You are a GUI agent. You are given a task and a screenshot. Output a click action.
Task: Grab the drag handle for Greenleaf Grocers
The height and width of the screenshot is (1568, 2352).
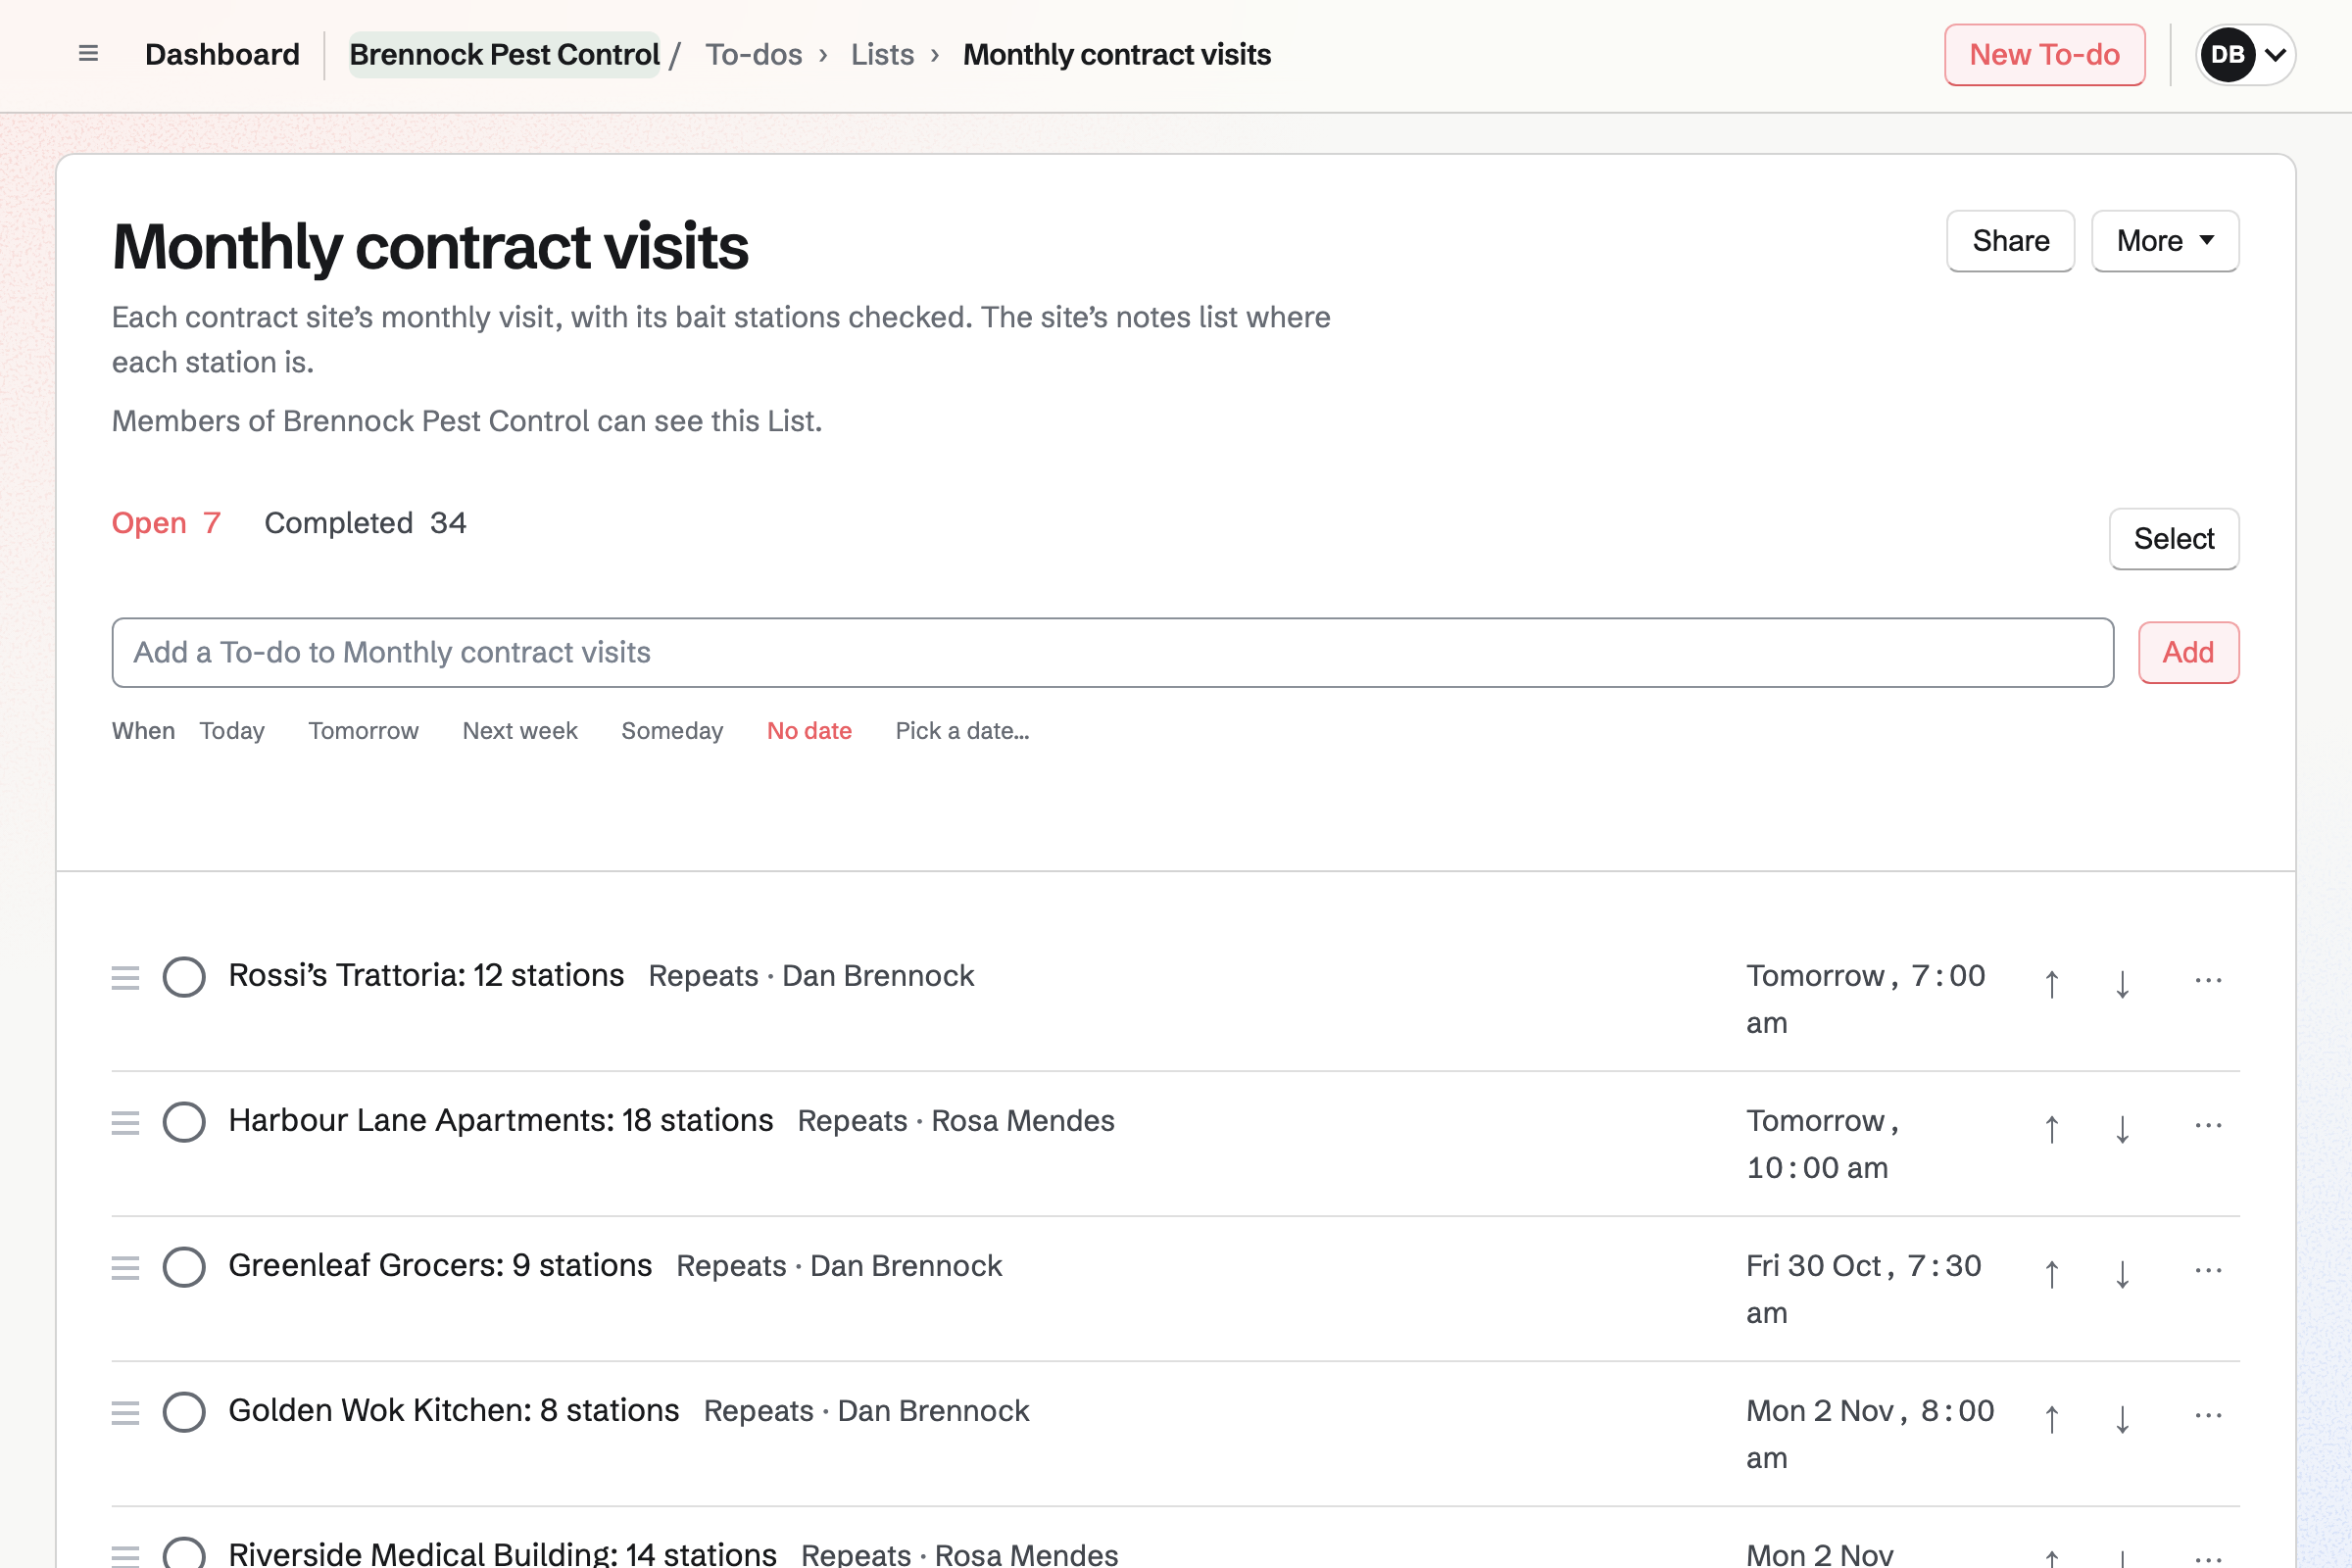tap(125, 1267)
